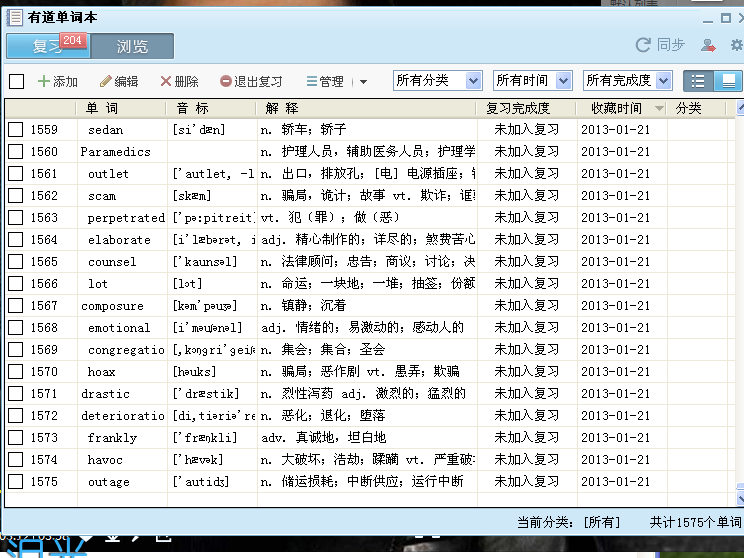The height and width of the screenshot is (558, 744).
Task: Select the word composure
Action: (112, 306)
